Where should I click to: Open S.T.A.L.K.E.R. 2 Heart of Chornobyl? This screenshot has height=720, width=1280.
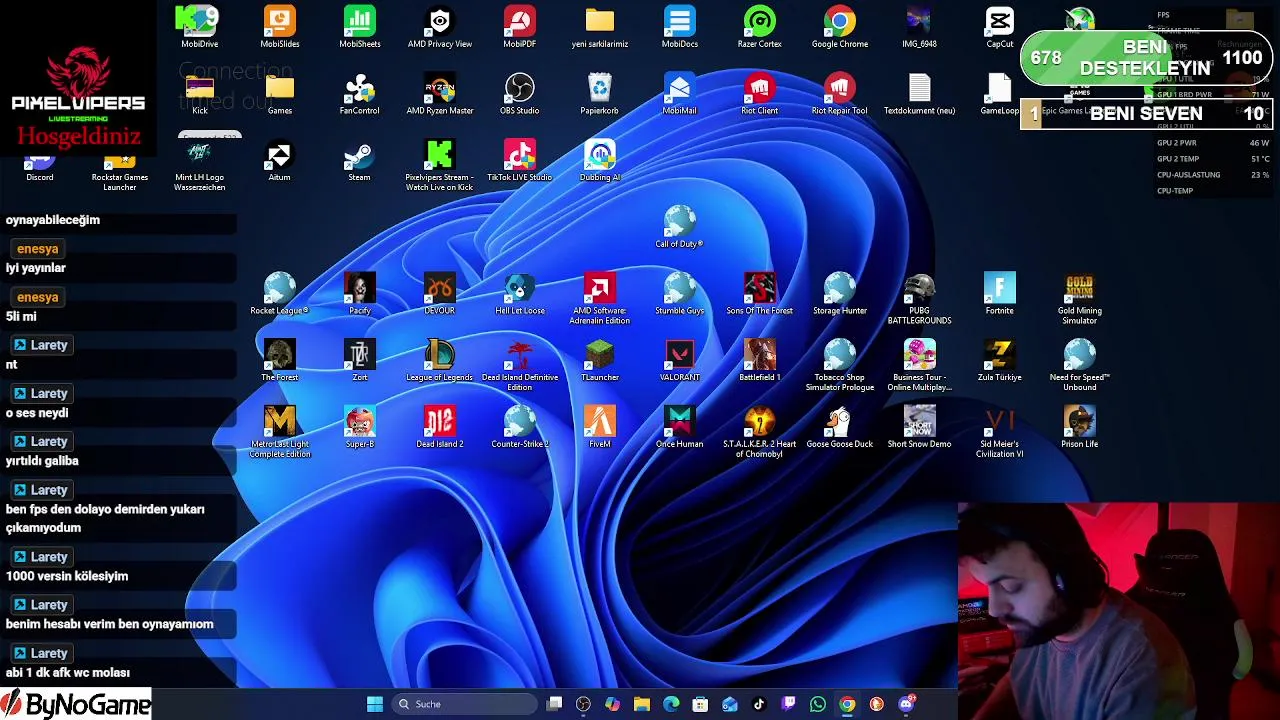click(x=760, y=433)
